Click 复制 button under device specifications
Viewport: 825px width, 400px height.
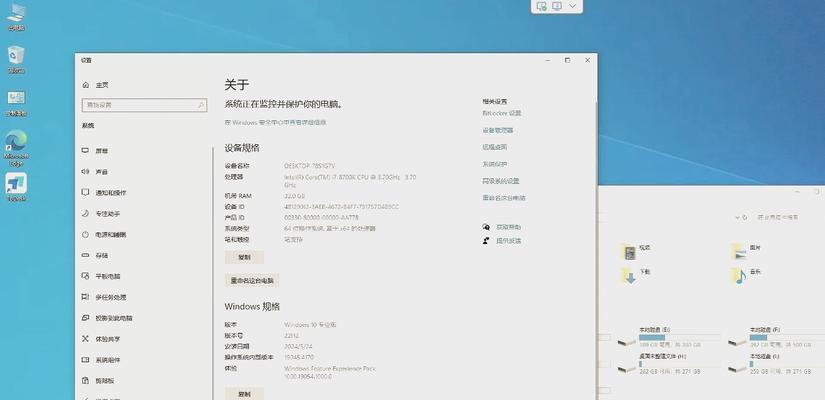pos(244,257)
